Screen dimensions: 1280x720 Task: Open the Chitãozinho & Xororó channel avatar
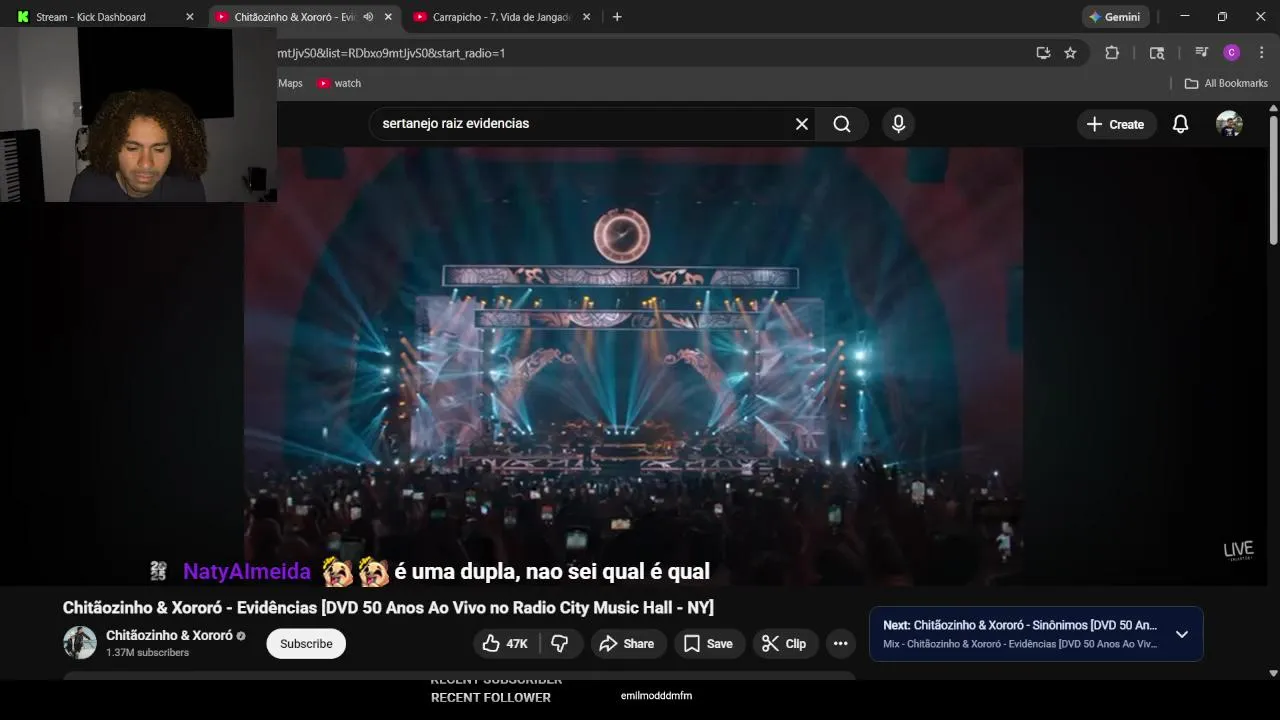[x=80, y=643]
